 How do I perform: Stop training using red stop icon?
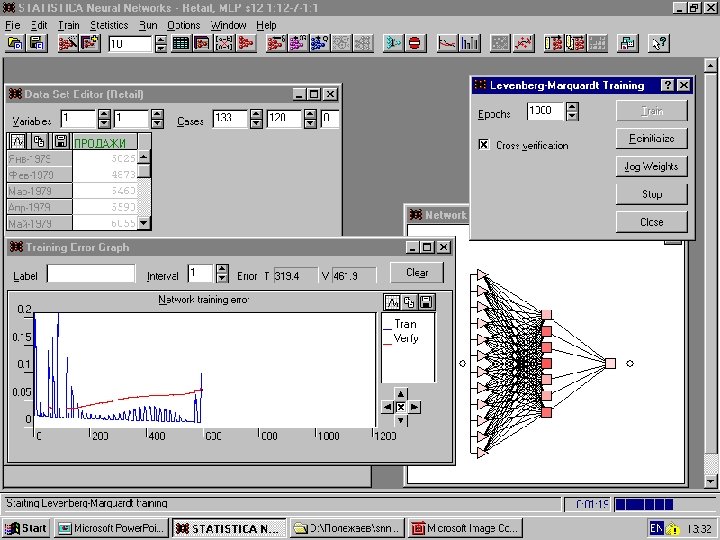(415, 44)
